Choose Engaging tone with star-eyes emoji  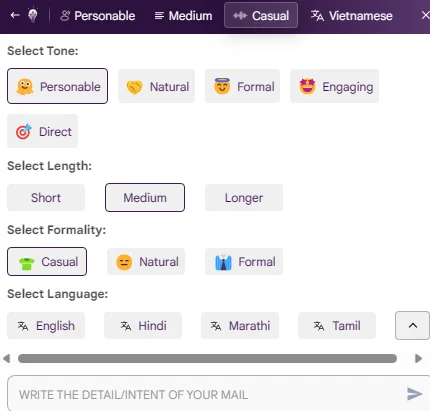[334, 86]
